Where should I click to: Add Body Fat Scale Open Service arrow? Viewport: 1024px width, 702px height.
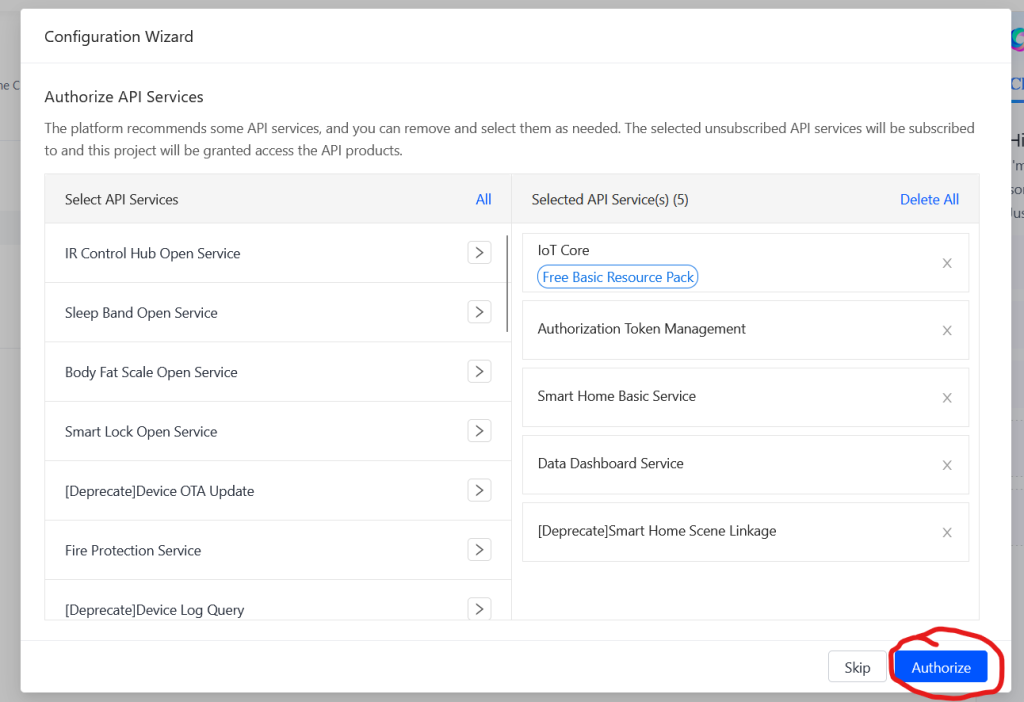coord(479,372)
